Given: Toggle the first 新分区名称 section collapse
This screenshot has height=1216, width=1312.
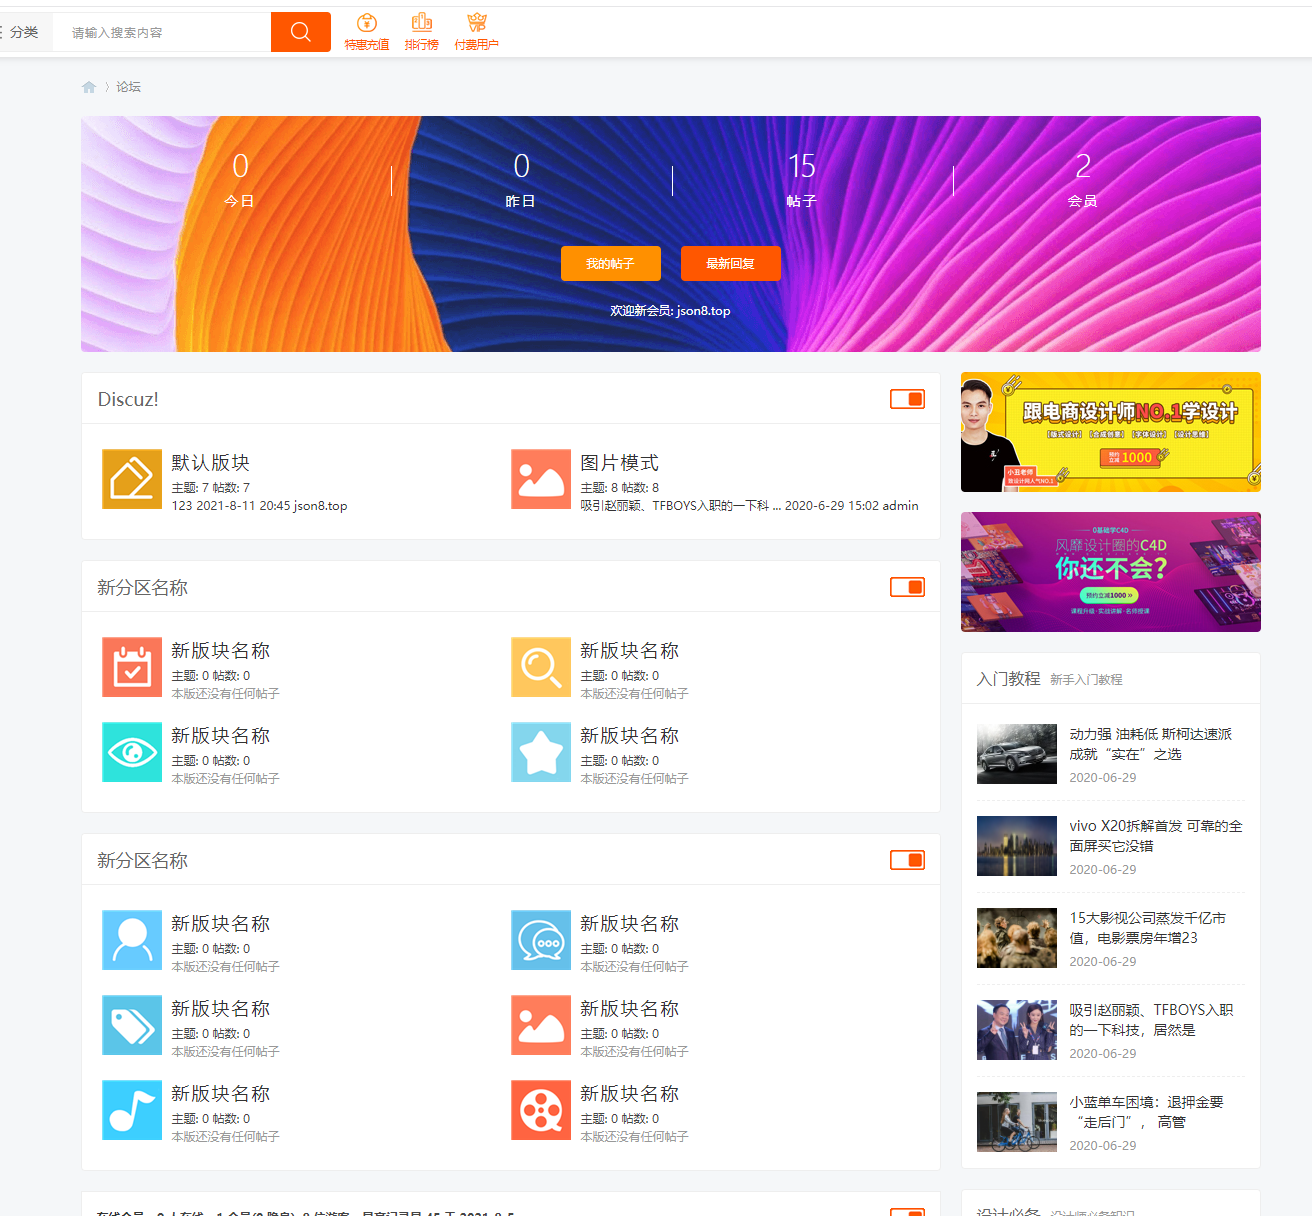Looking at the screenshot, I should click(x=907, y=587).
